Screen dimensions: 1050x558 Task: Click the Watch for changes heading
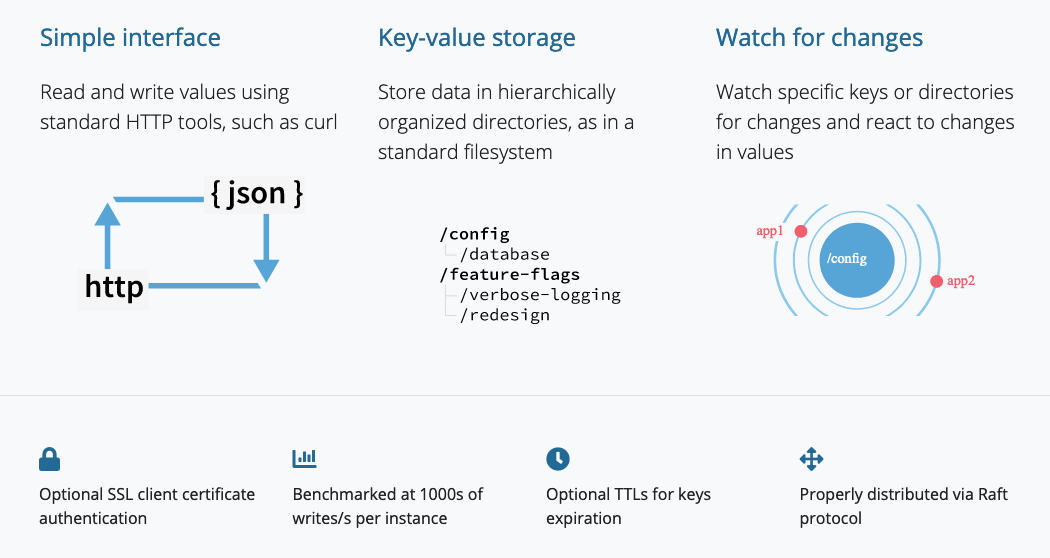(819, 39)
